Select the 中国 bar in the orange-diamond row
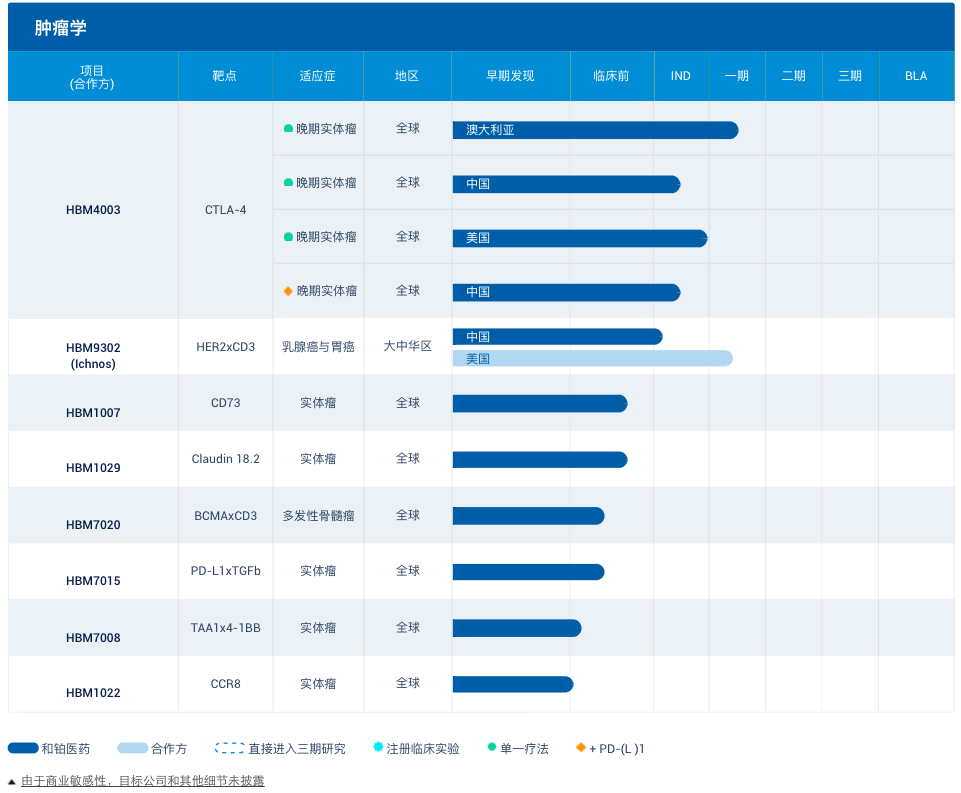 coord(566,292)
